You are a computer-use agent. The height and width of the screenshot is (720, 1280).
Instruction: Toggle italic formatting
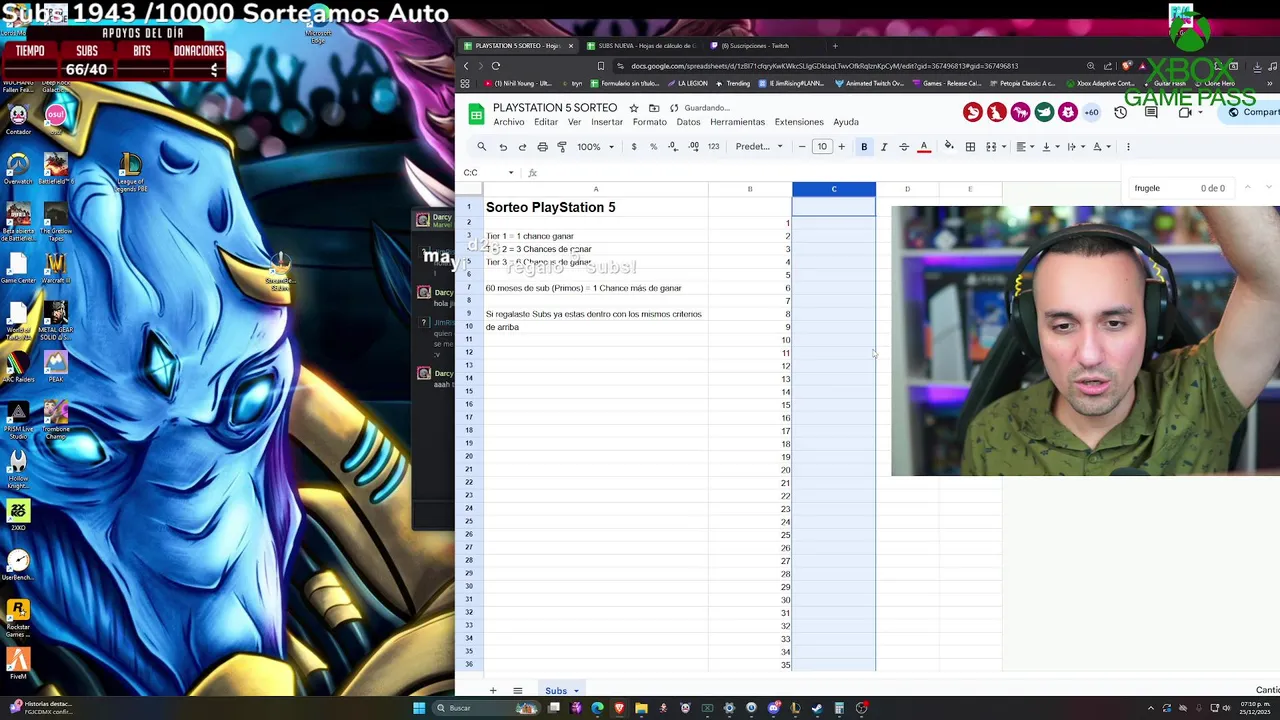tap(884, 147)
